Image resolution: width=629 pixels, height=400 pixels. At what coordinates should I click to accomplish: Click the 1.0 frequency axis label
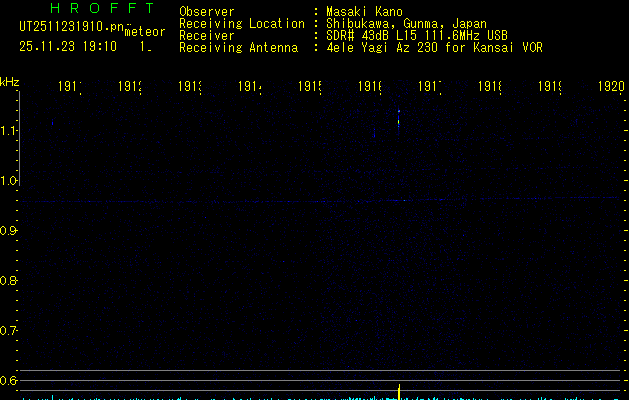point(8,181)
